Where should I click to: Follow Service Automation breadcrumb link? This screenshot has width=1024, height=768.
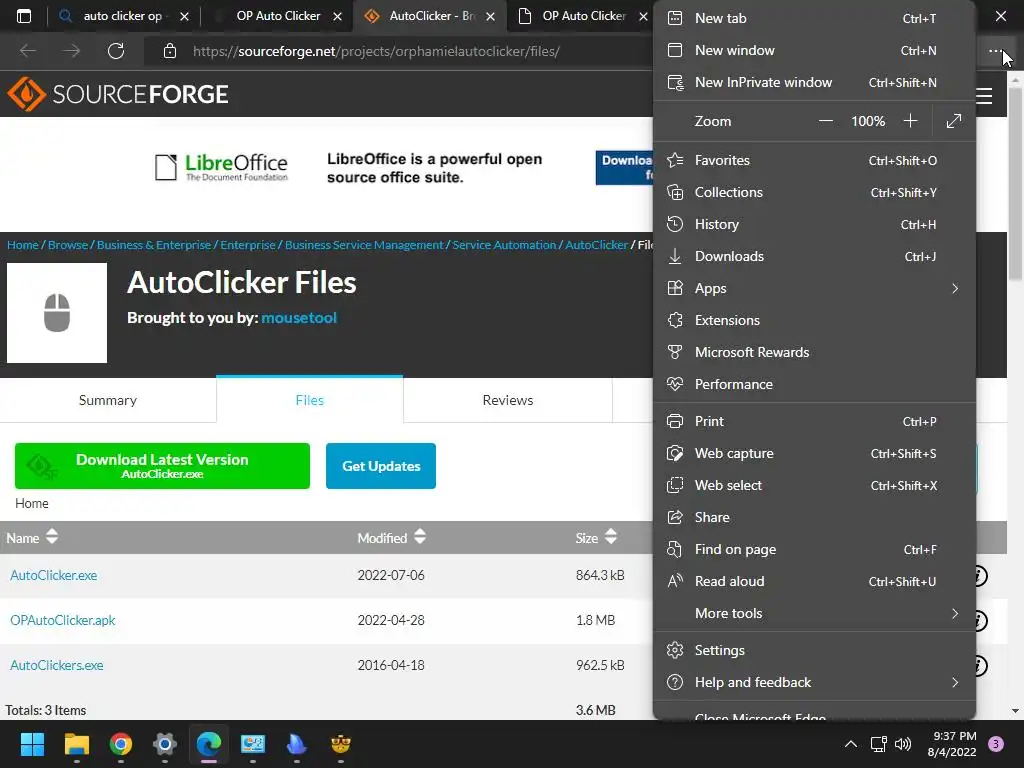(x=504, y=245)
